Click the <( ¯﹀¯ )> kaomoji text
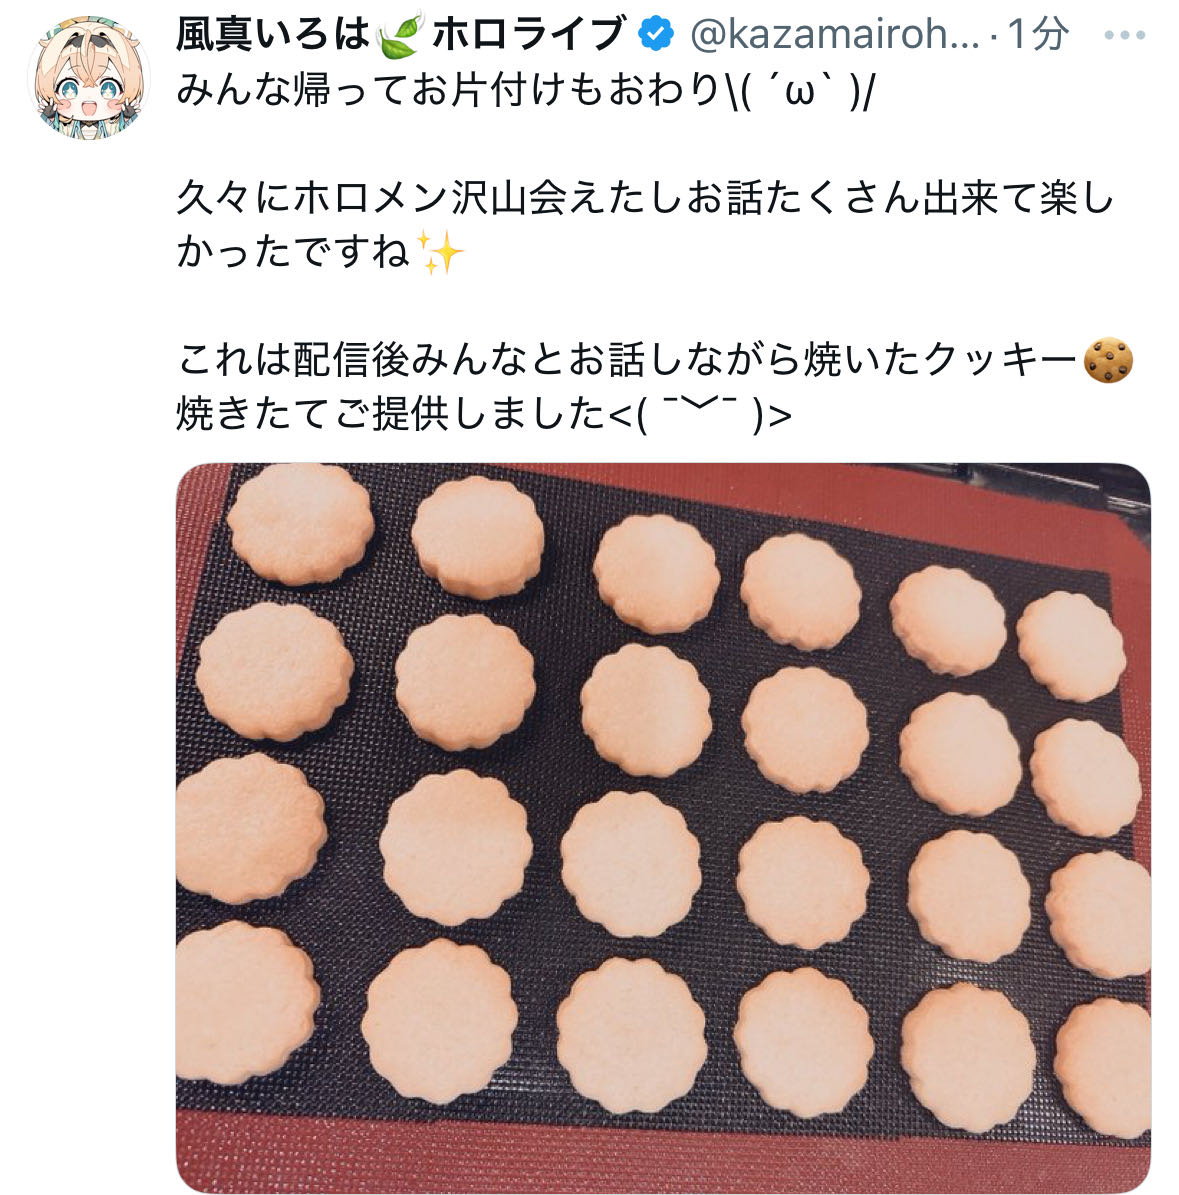 (x=700, y=415)
